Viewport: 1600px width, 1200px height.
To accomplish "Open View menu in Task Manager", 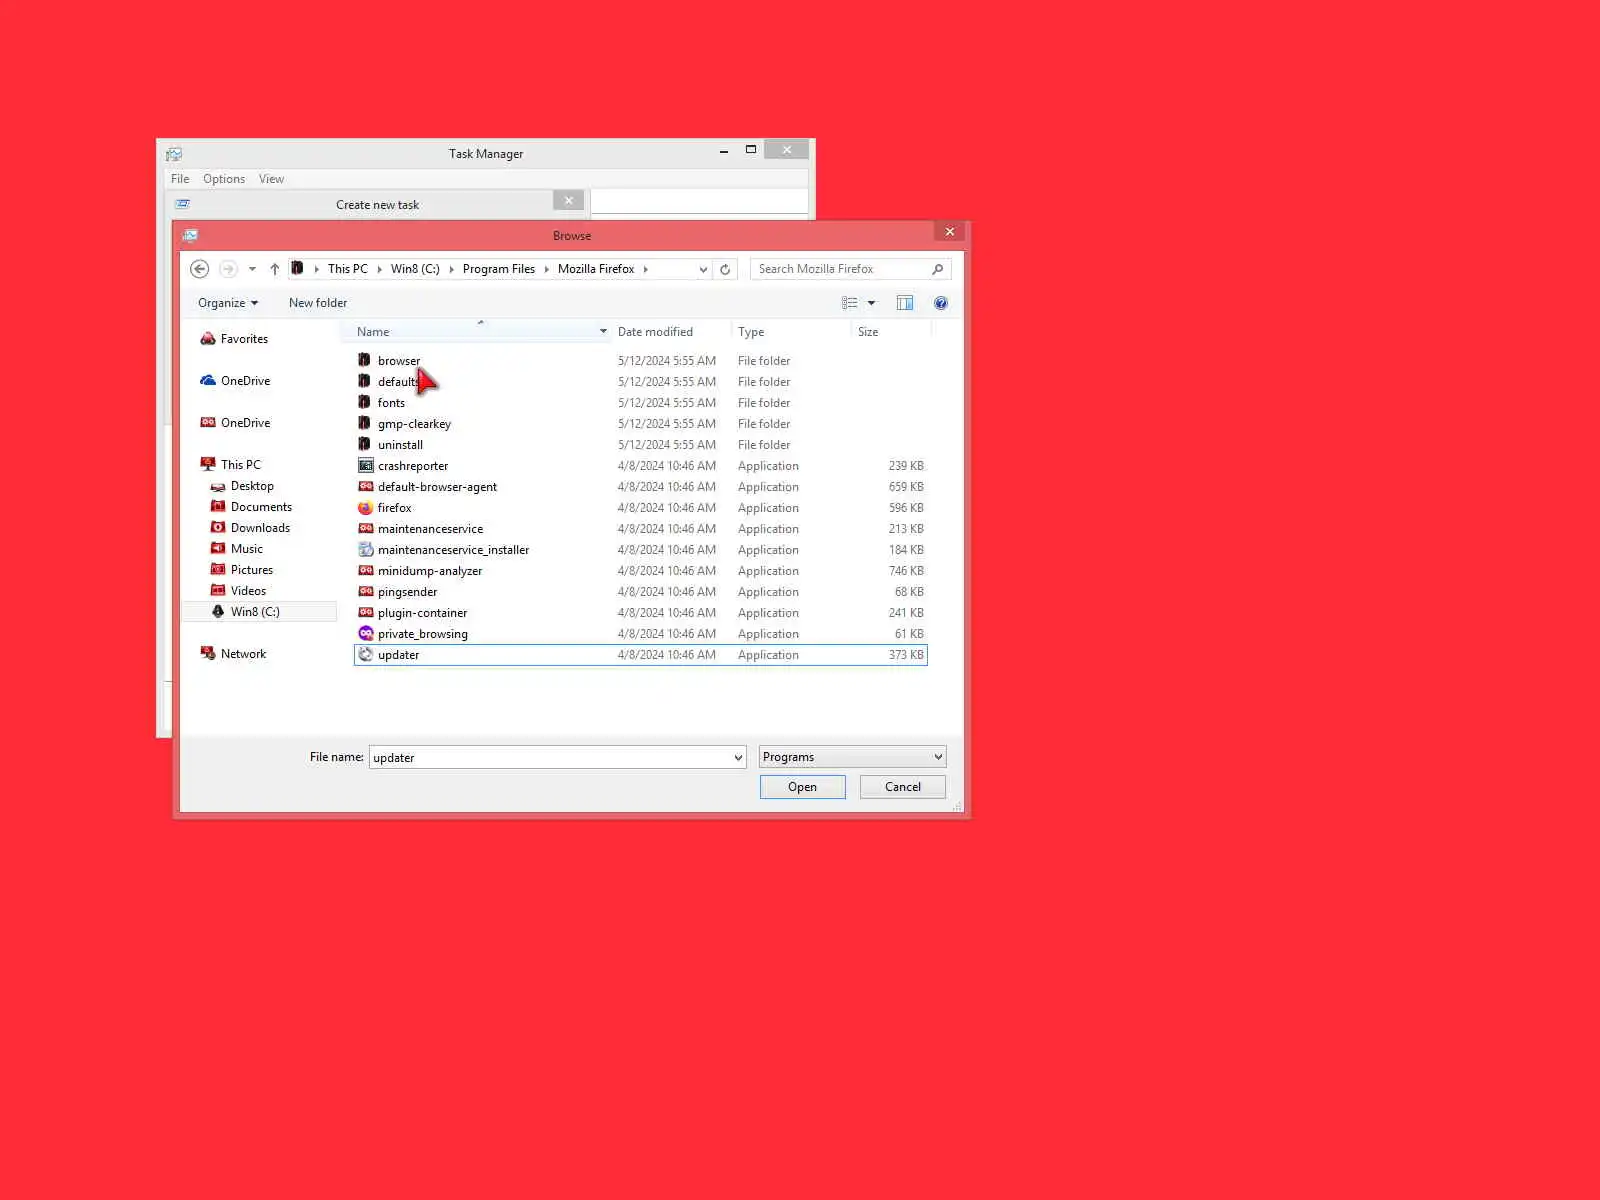I will coord(271,179).
